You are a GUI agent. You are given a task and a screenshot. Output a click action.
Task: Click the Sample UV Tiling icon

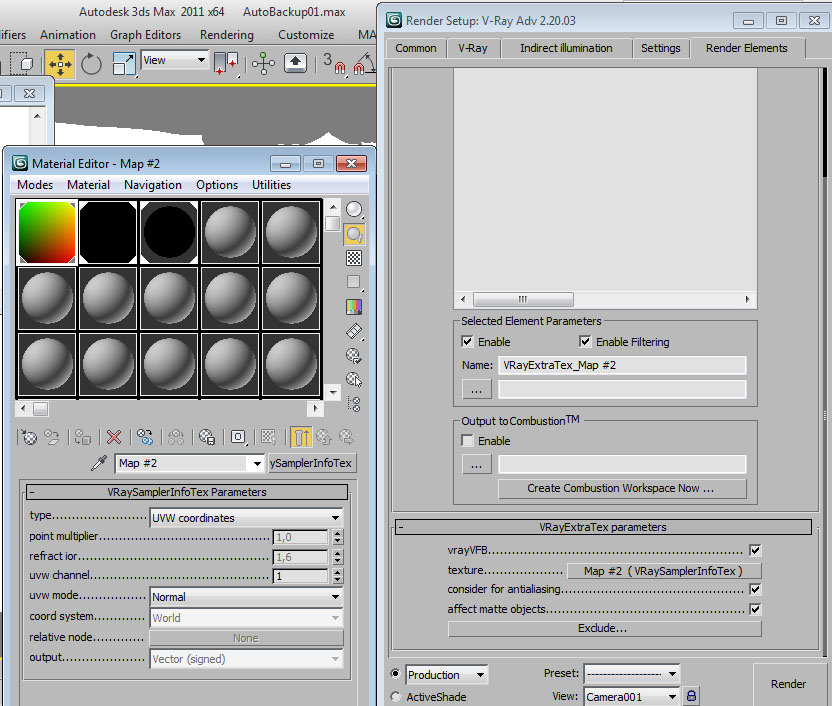pyautogui.click(x=353, y=282)
